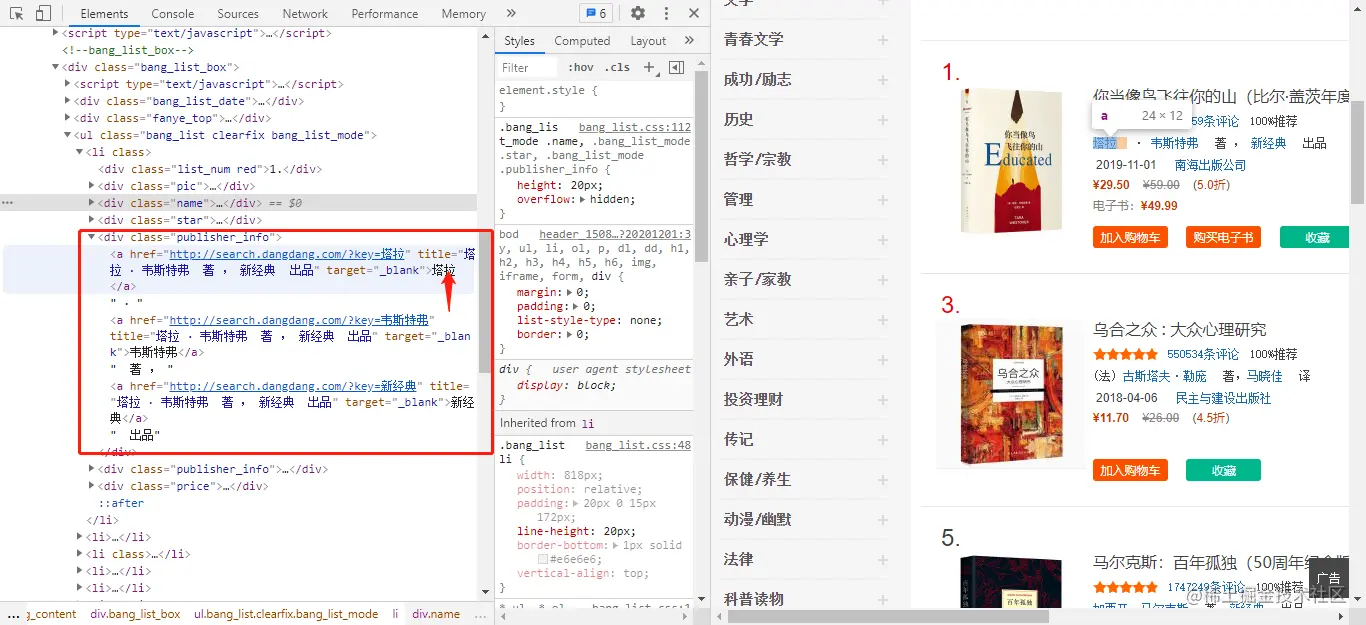Expand 传记 category plus icon

(883, 440)
